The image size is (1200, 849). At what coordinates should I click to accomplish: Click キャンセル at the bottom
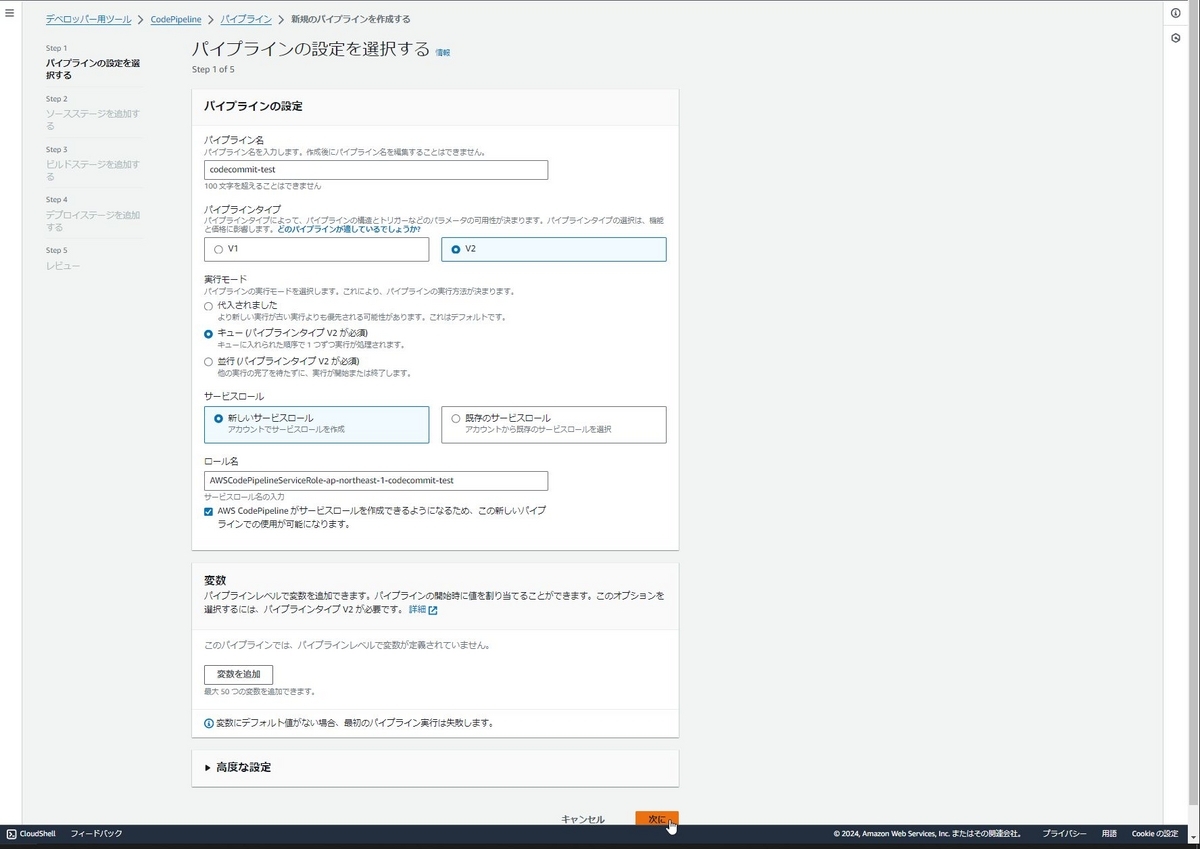tap(583, 818)
